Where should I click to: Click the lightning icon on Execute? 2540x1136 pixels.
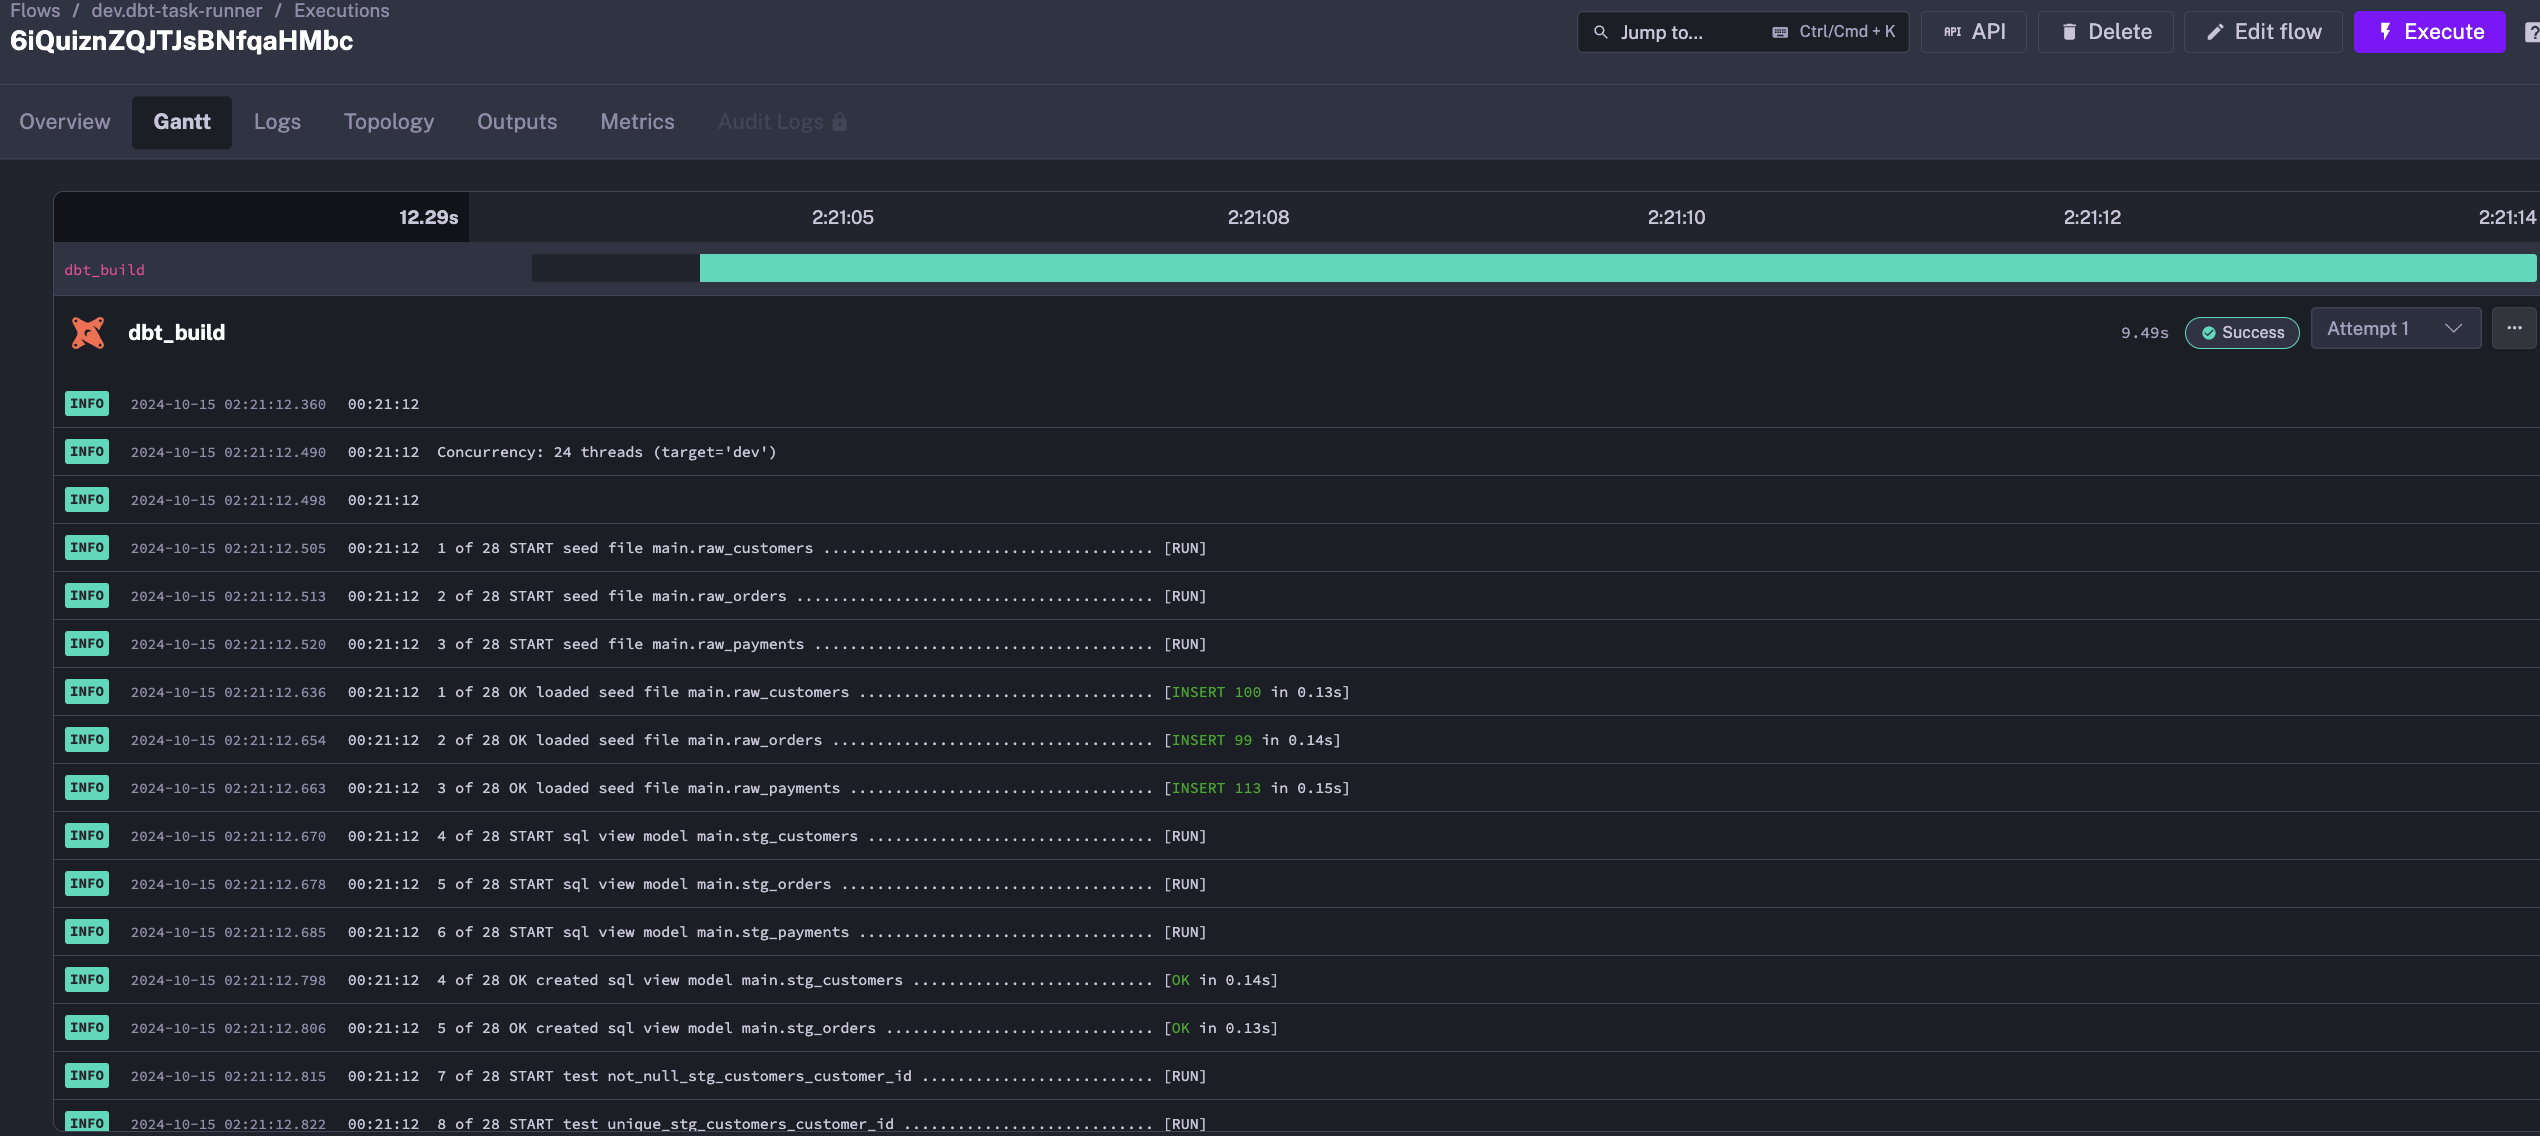[2385, 32]
